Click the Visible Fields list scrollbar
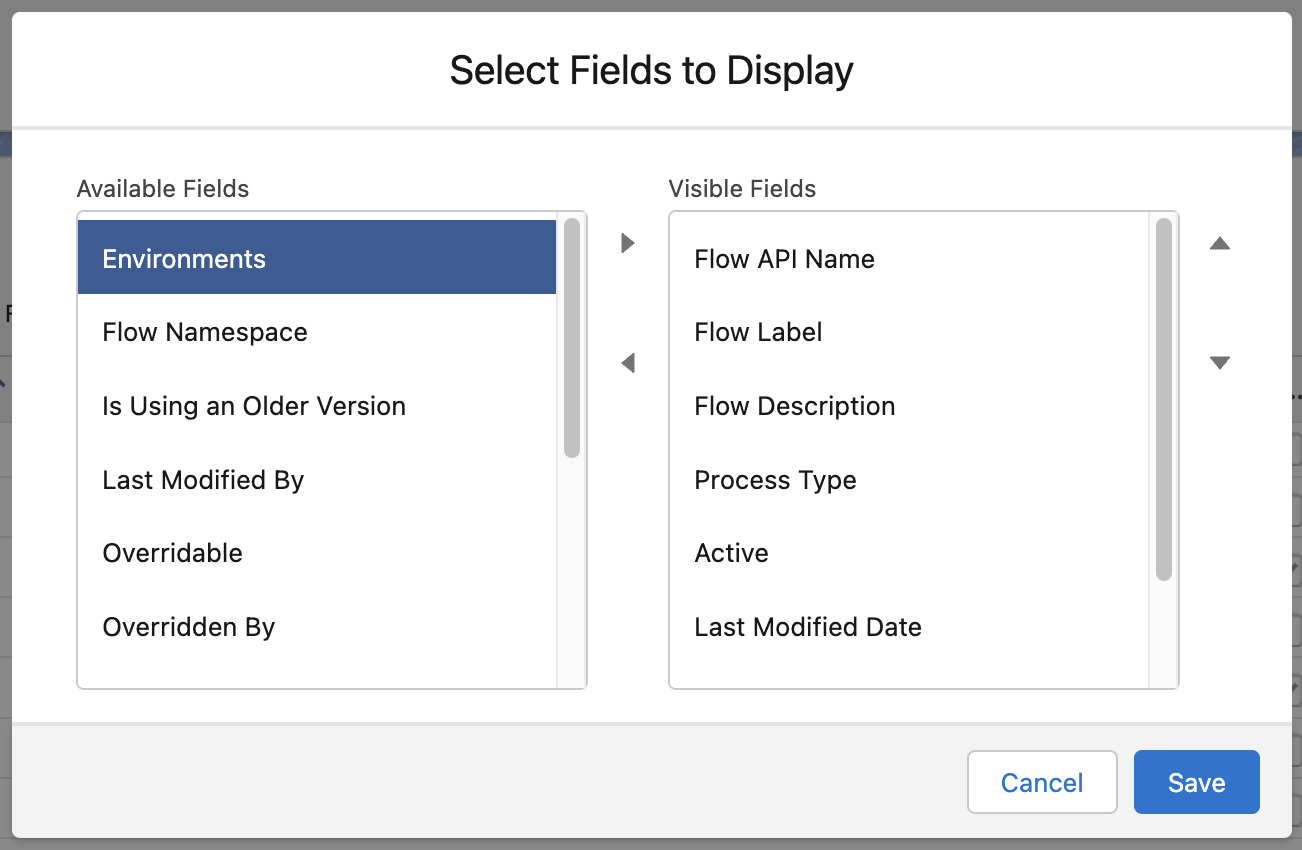Screen dimensions: 1302x850 tap(1164, 399)
